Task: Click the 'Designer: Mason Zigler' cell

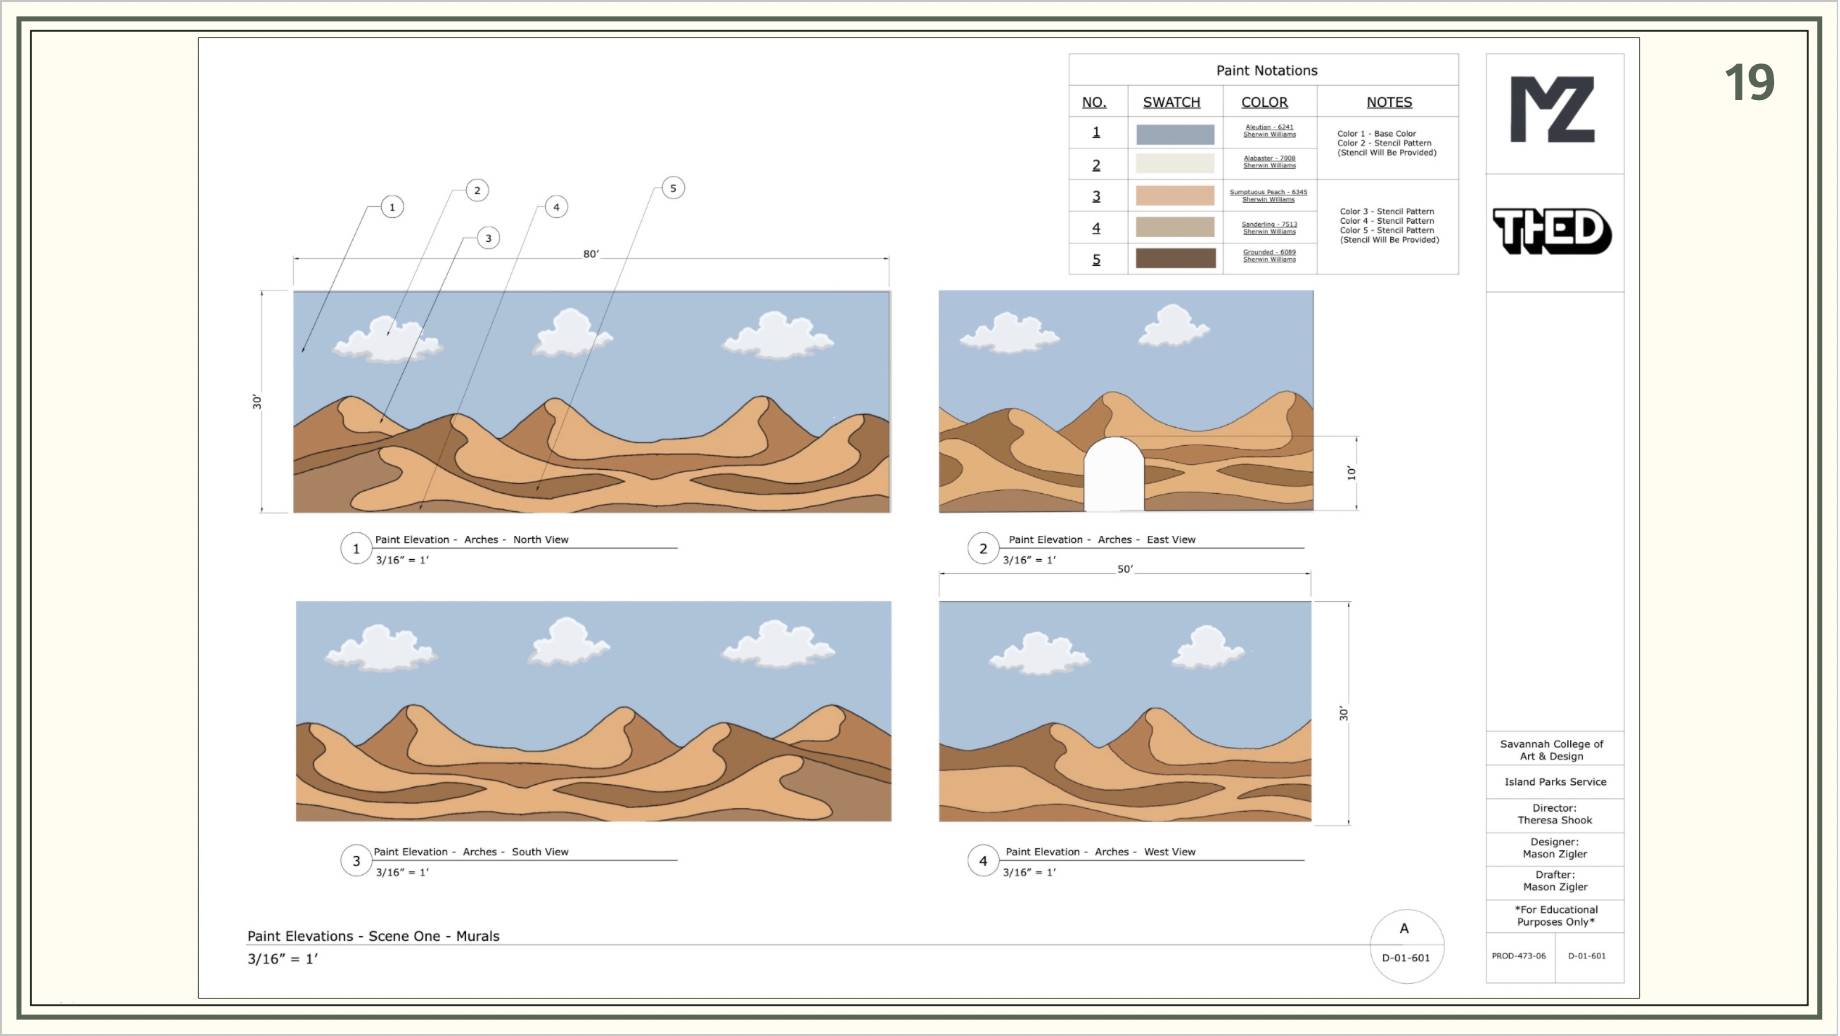Action: 1554,848
